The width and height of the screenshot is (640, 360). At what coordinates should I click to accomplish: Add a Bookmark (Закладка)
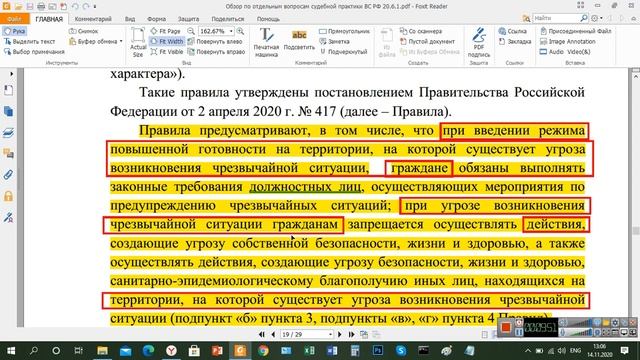coord(515,41)
